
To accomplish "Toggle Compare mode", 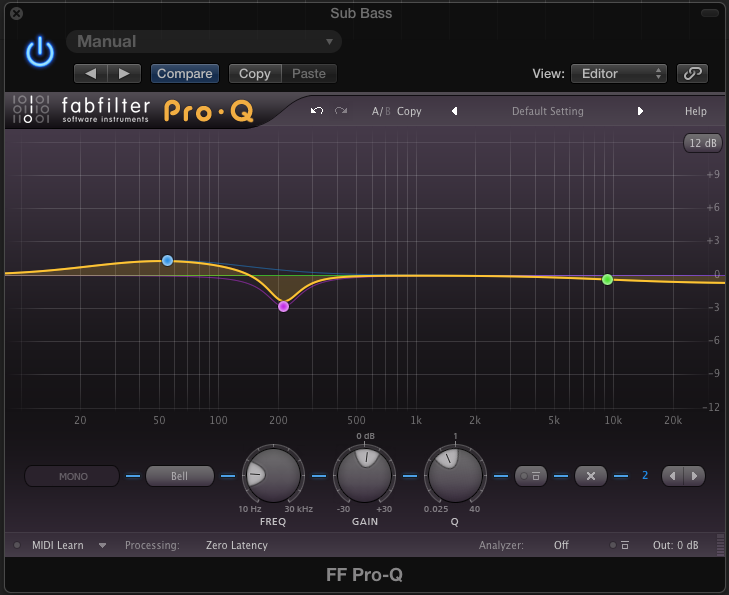I will coord(185,73).
